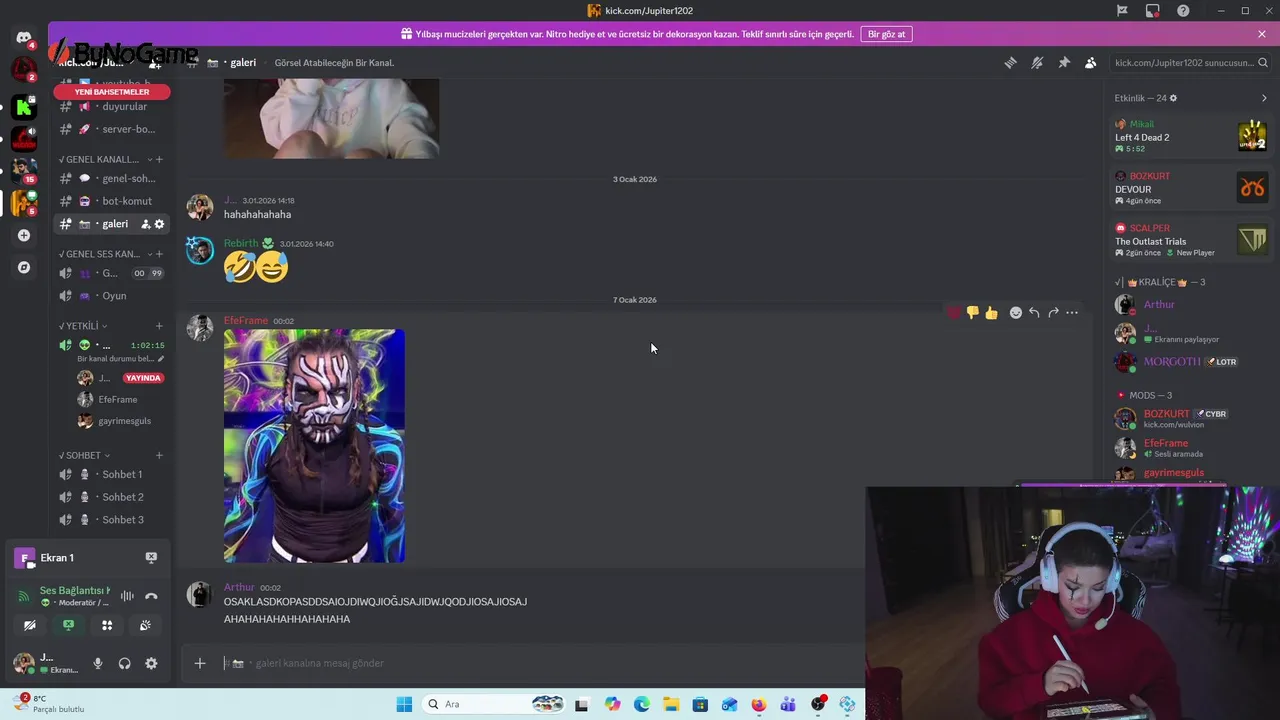Screen dimensions: 1280x720
Task: Select gayrimesguls in the voice channel
Action: [120, 421]
